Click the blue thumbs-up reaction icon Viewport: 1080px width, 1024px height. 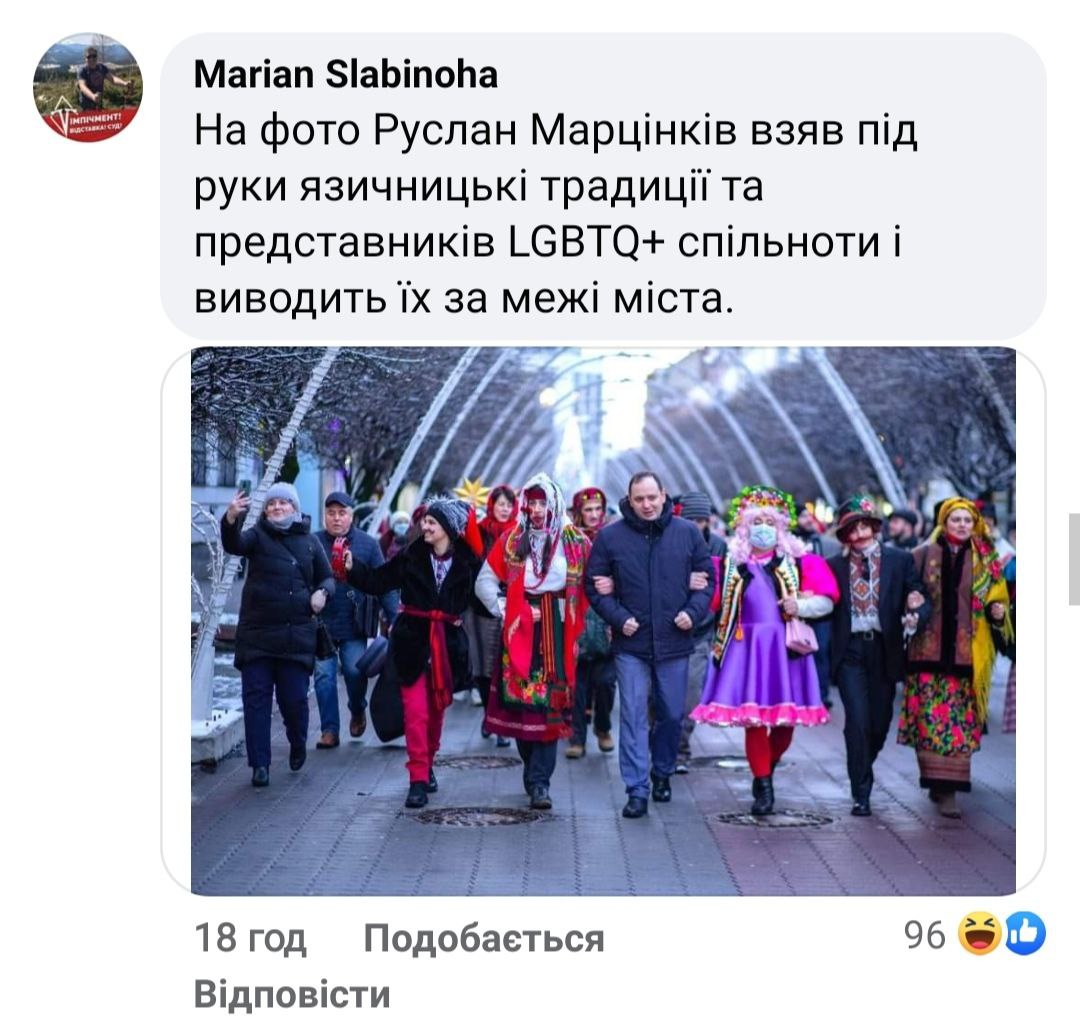(x=1026, y=935)
